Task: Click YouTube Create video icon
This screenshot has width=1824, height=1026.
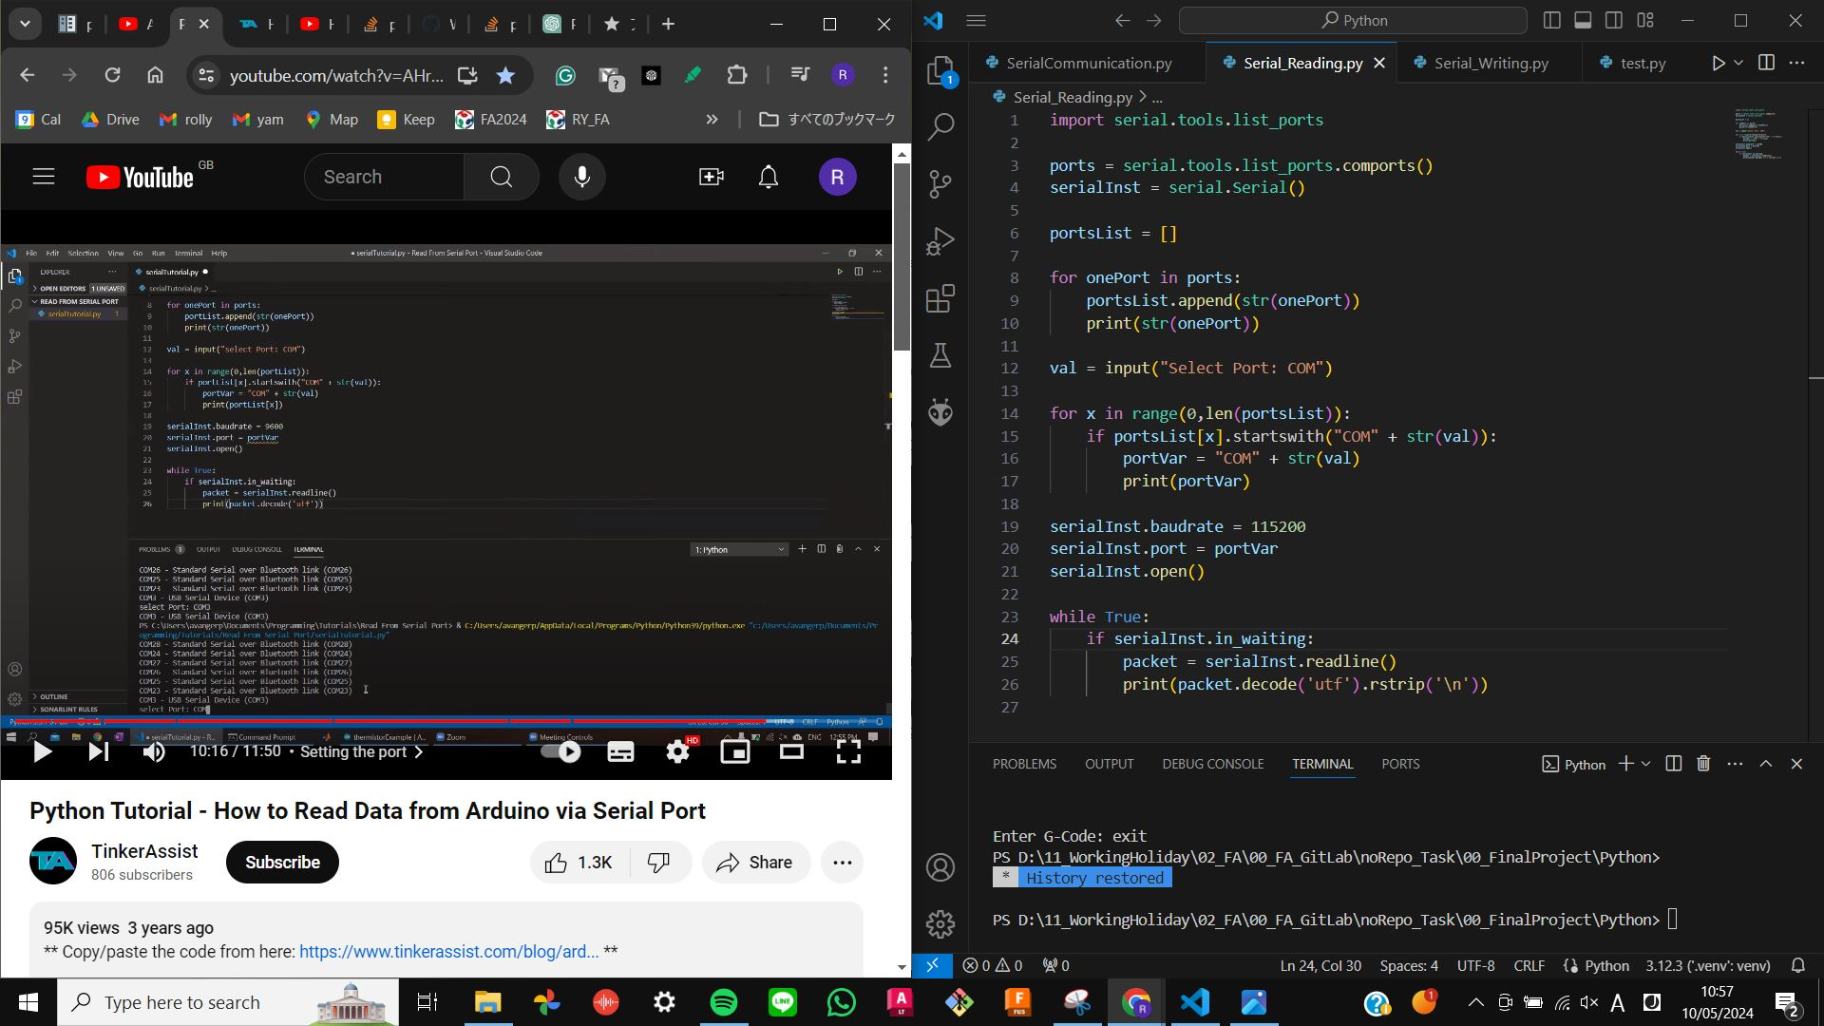Action: coord(711,177)
